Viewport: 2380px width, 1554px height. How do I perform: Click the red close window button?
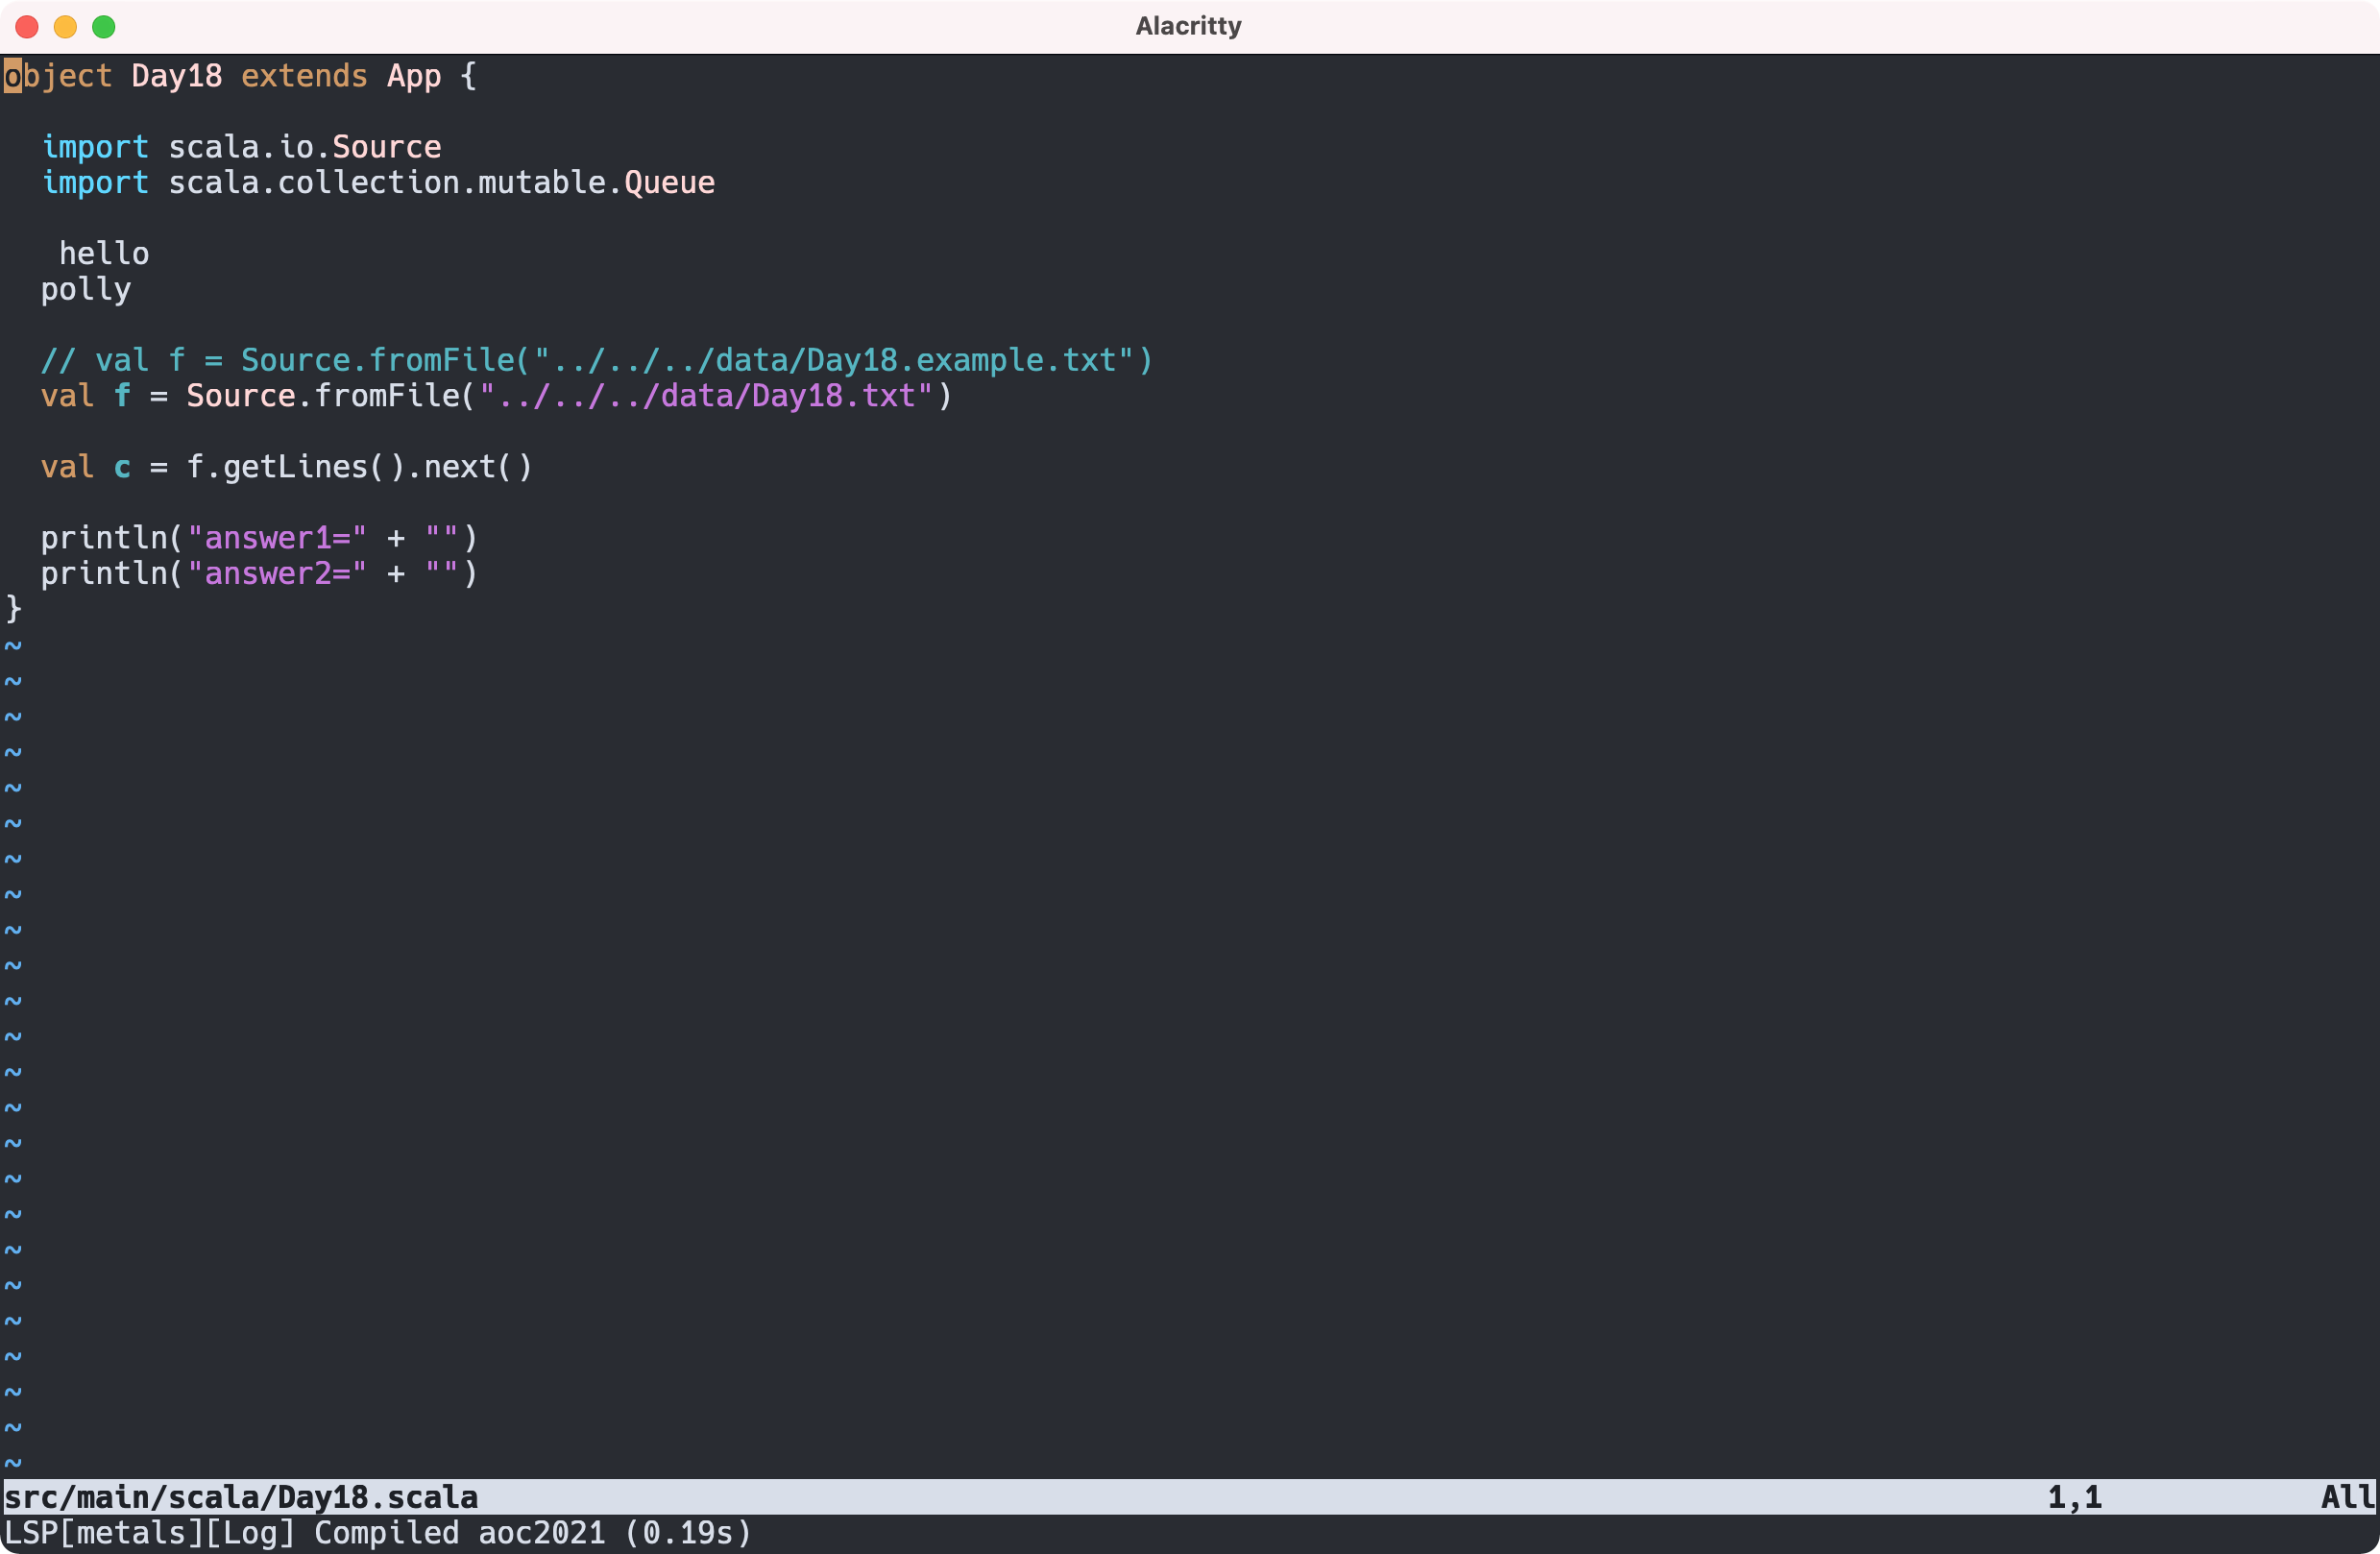(x=27, y=27)
